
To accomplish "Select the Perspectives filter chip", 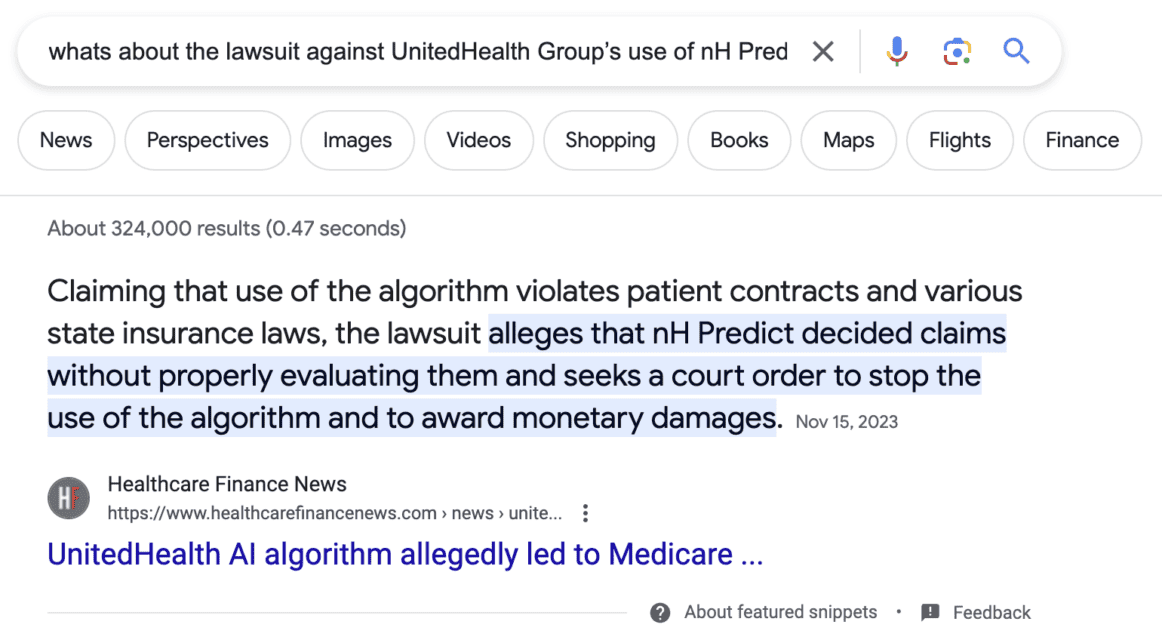I will pyautogui.click(x=207, y=140).
